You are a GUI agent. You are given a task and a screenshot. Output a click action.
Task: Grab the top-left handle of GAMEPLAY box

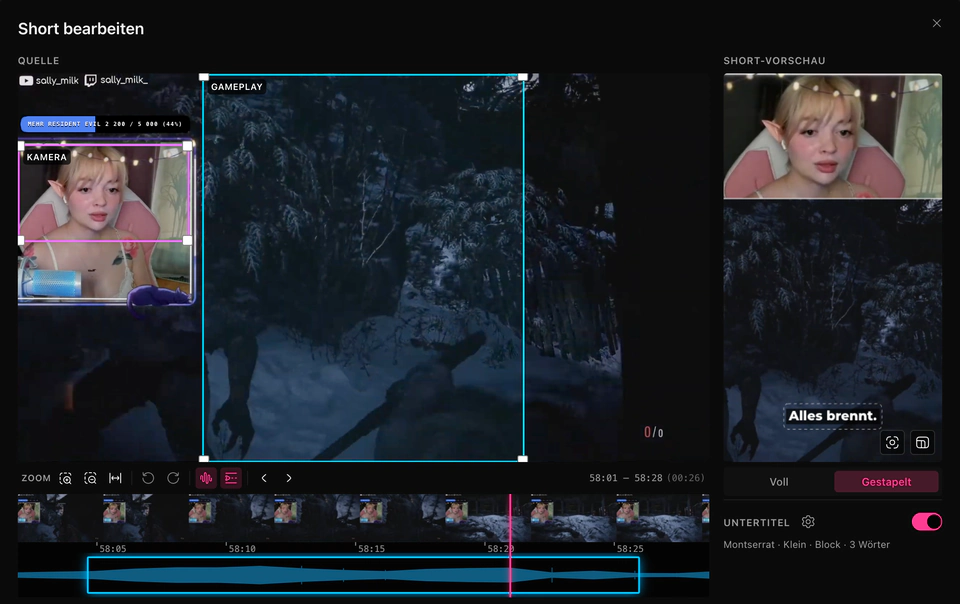204,77
